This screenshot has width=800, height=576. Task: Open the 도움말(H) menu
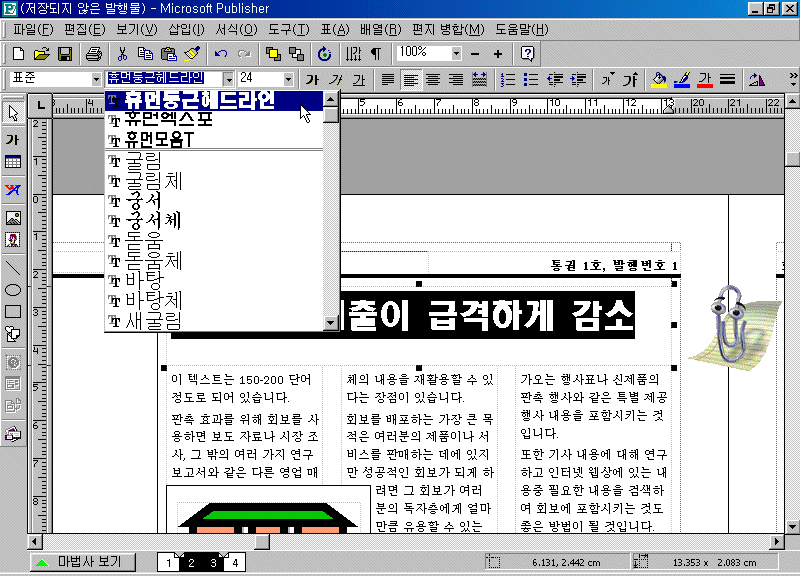click(x=521, y=30)
